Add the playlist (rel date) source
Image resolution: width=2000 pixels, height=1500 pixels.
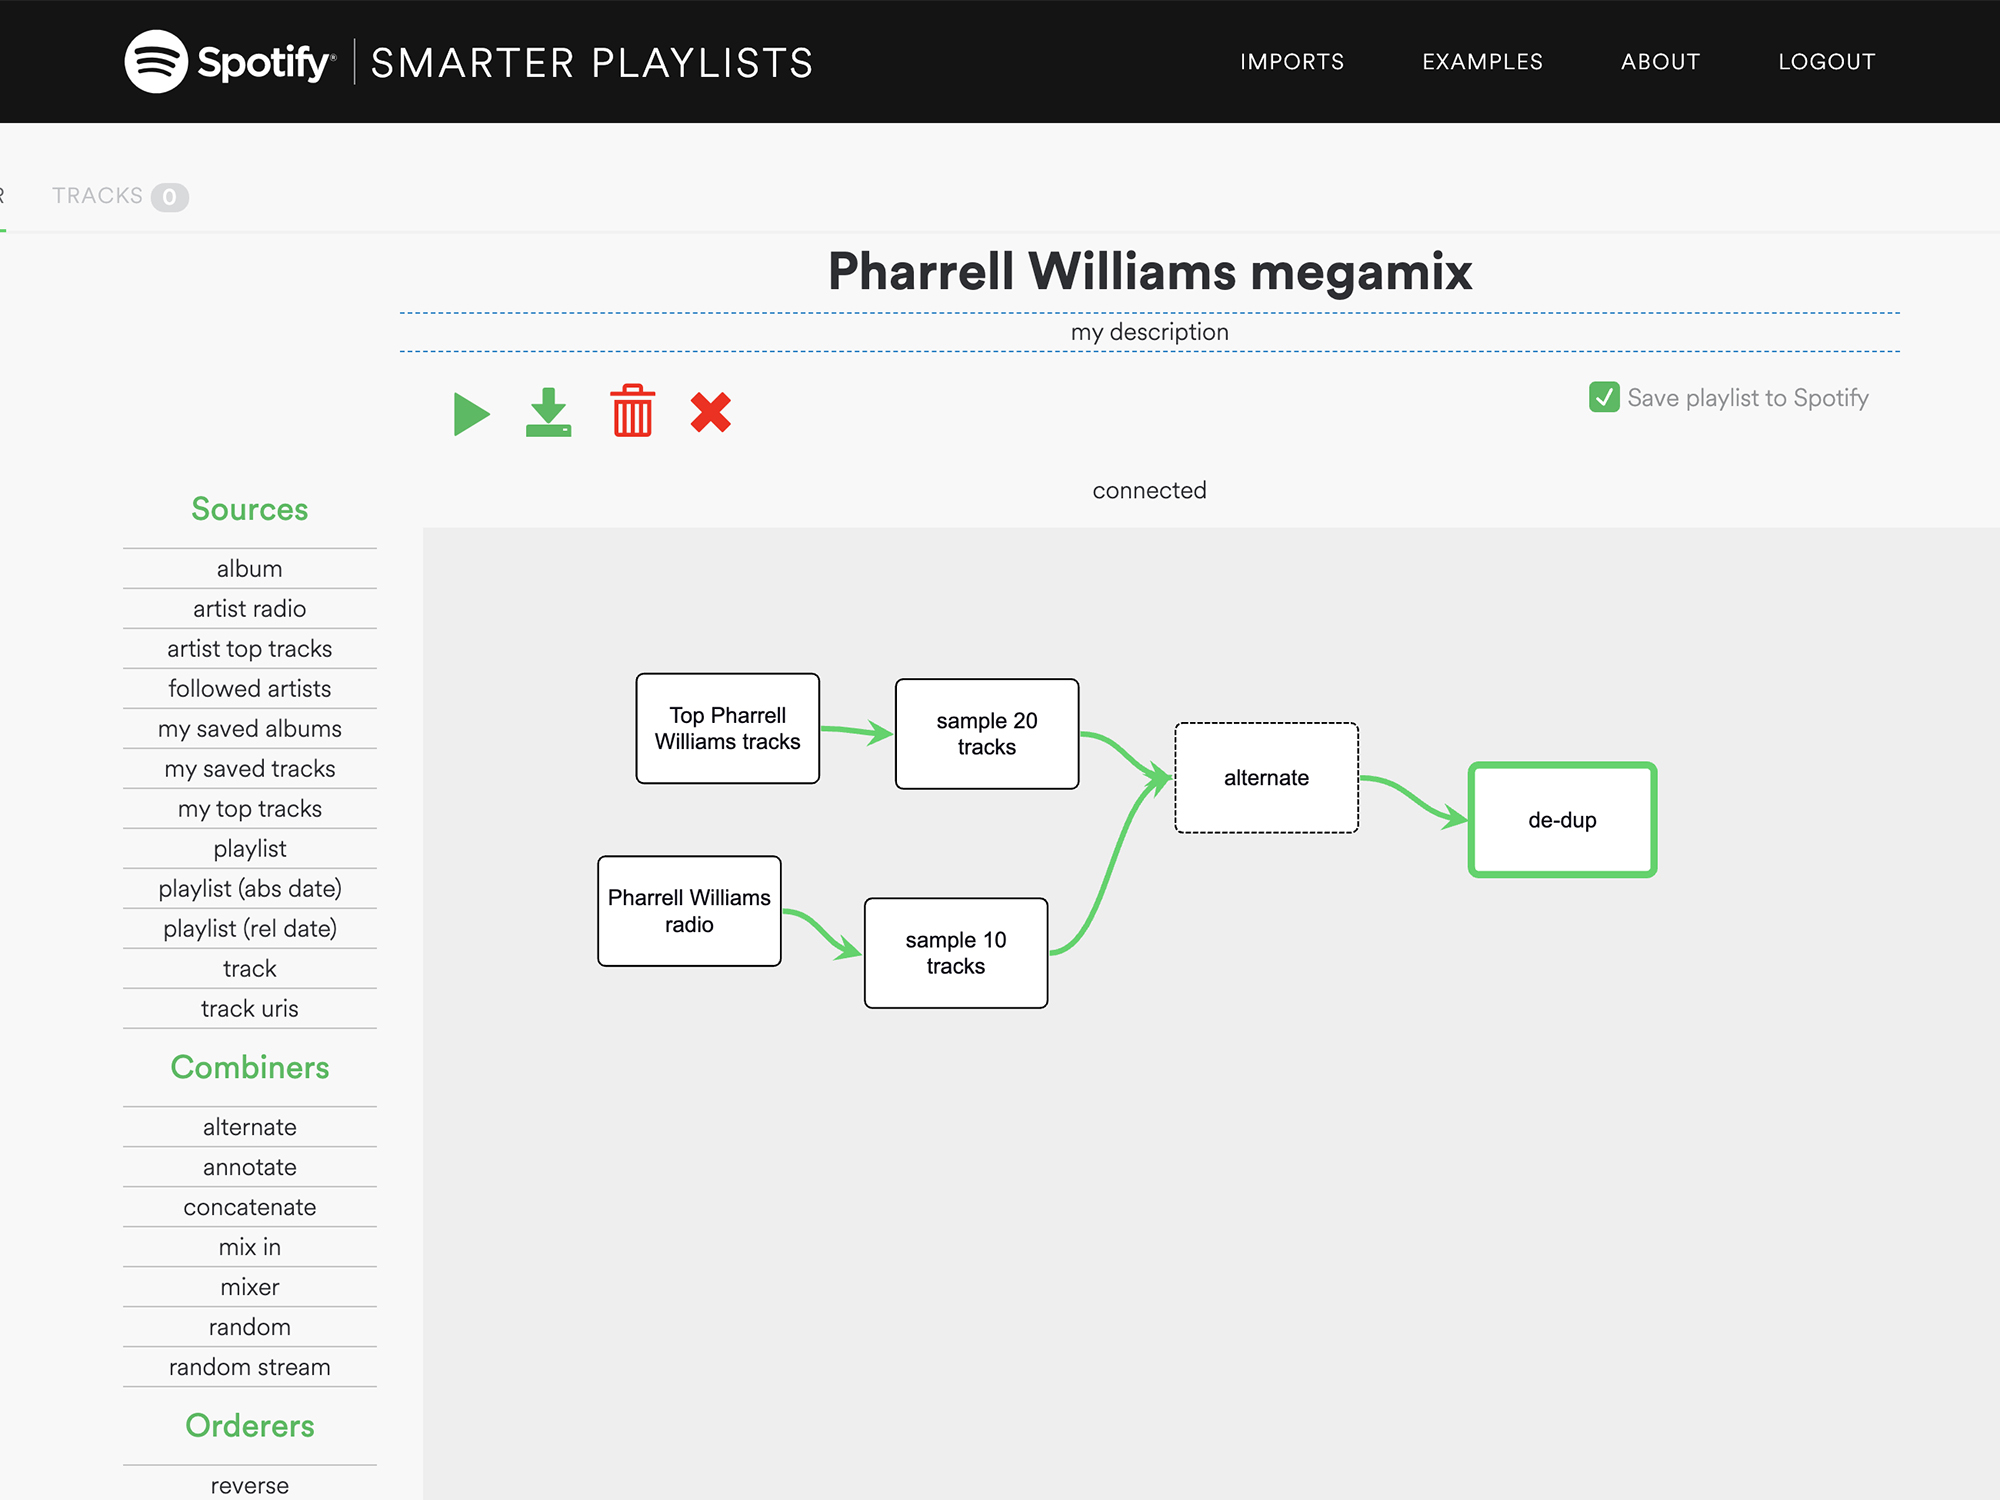tap(250, 929)
